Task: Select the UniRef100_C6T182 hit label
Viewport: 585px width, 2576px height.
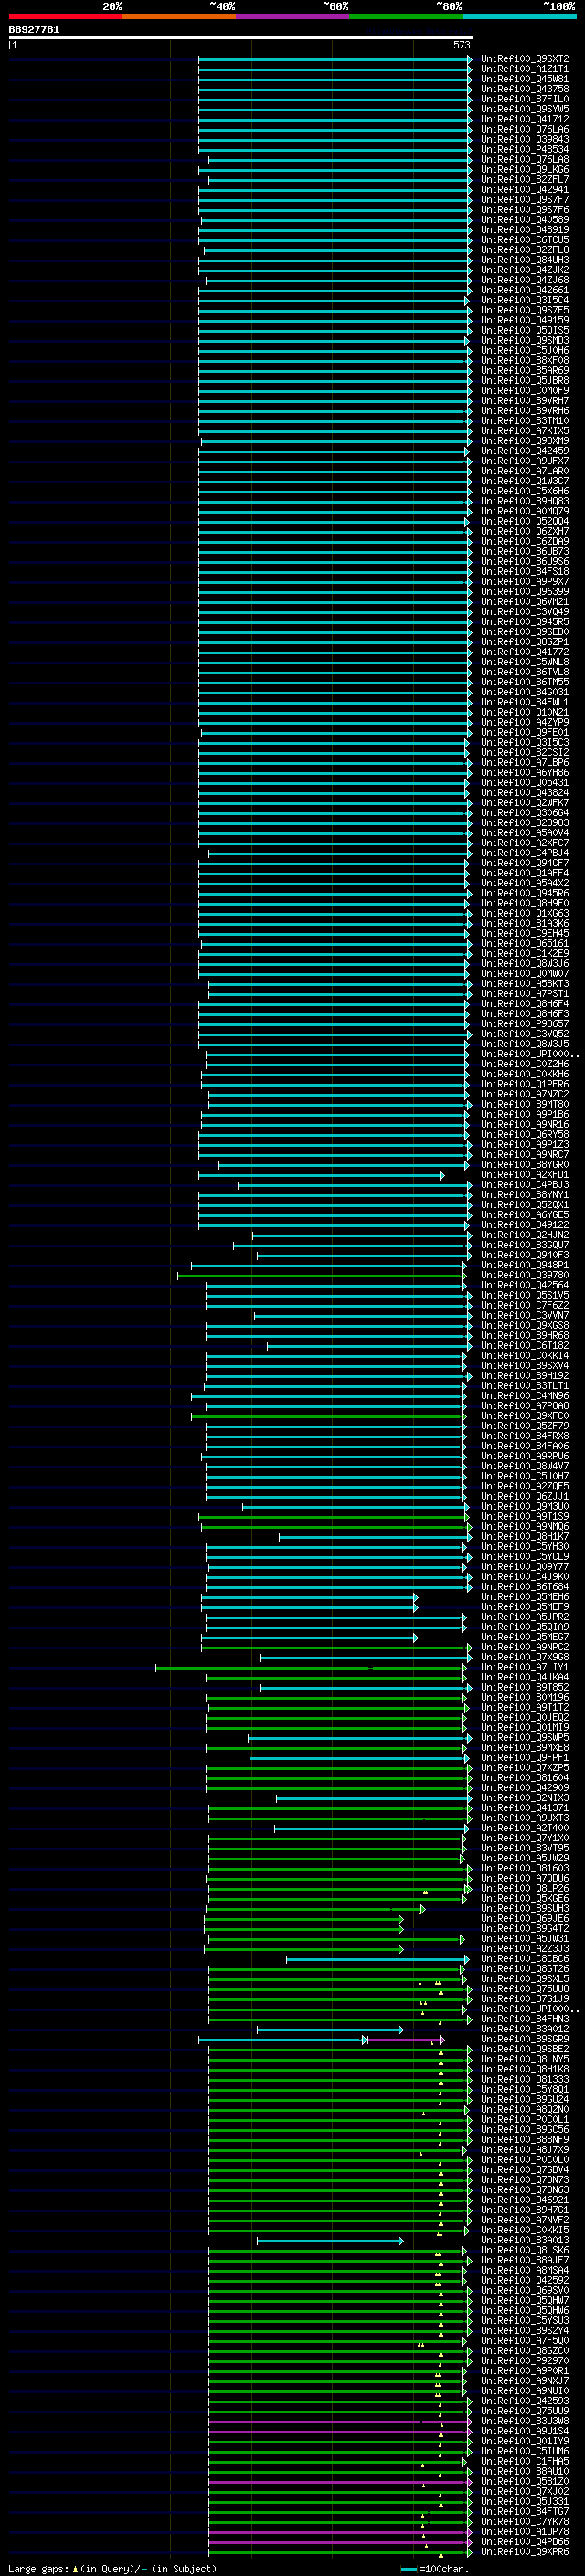Action: point(525,1345)
